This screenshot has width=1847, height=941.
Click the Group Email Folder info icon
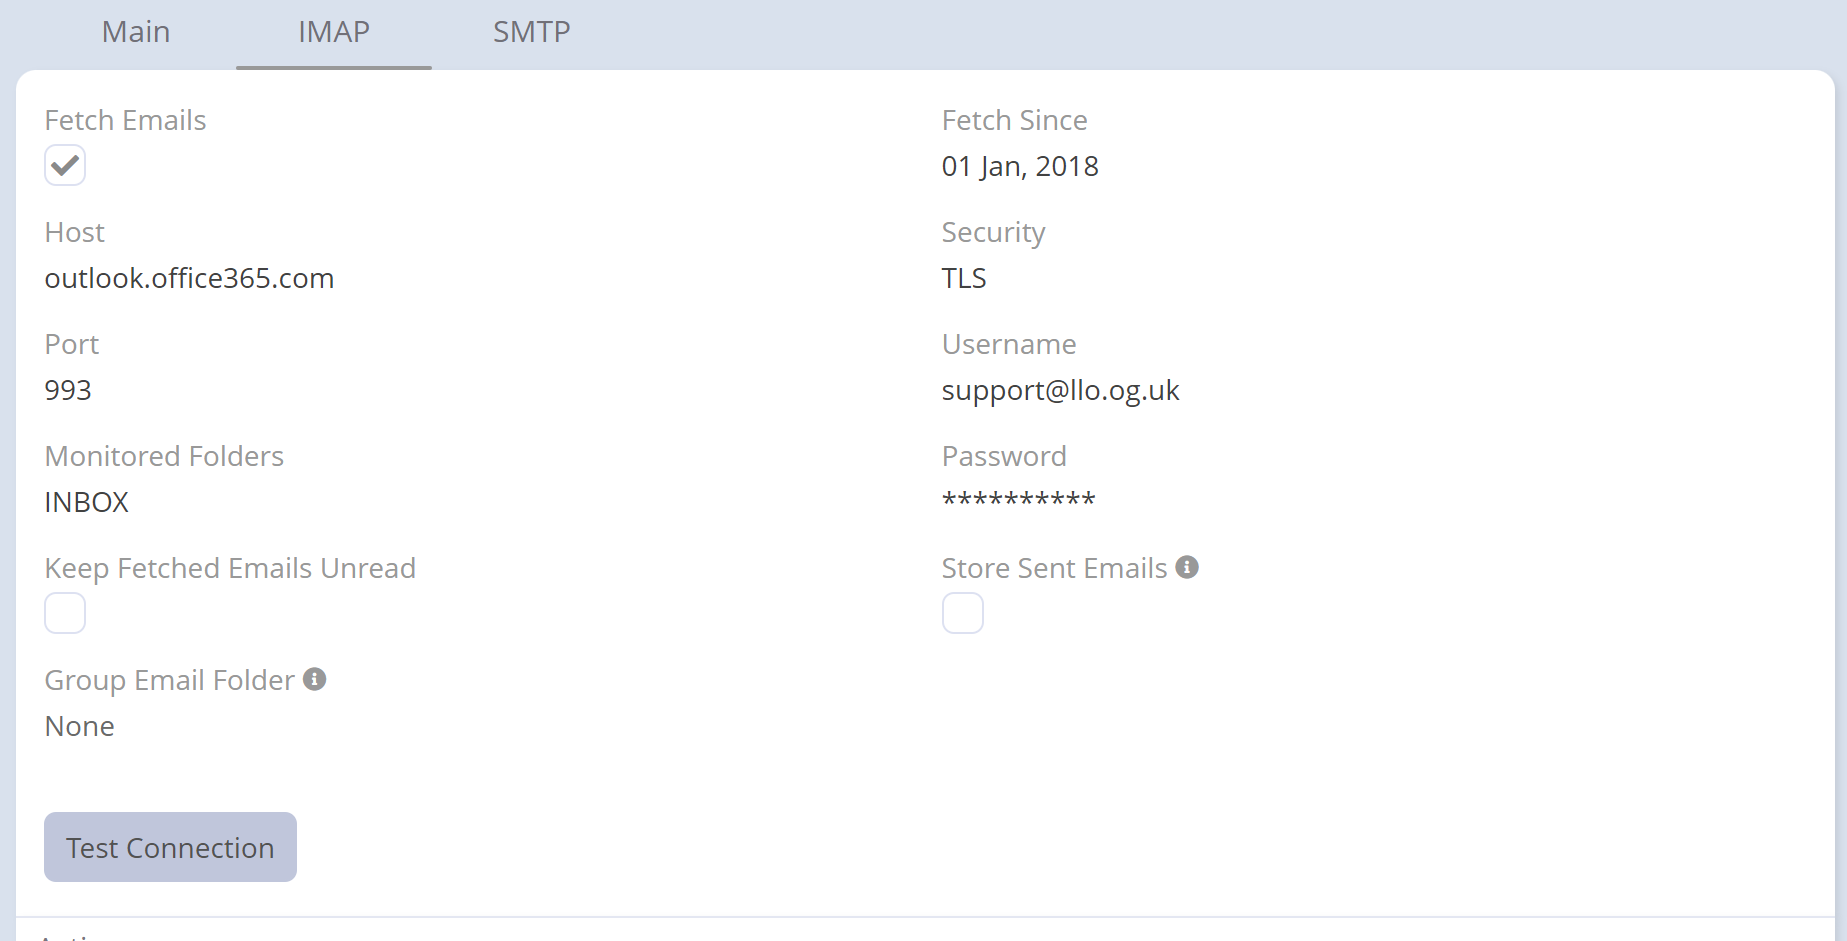(314, 679)
